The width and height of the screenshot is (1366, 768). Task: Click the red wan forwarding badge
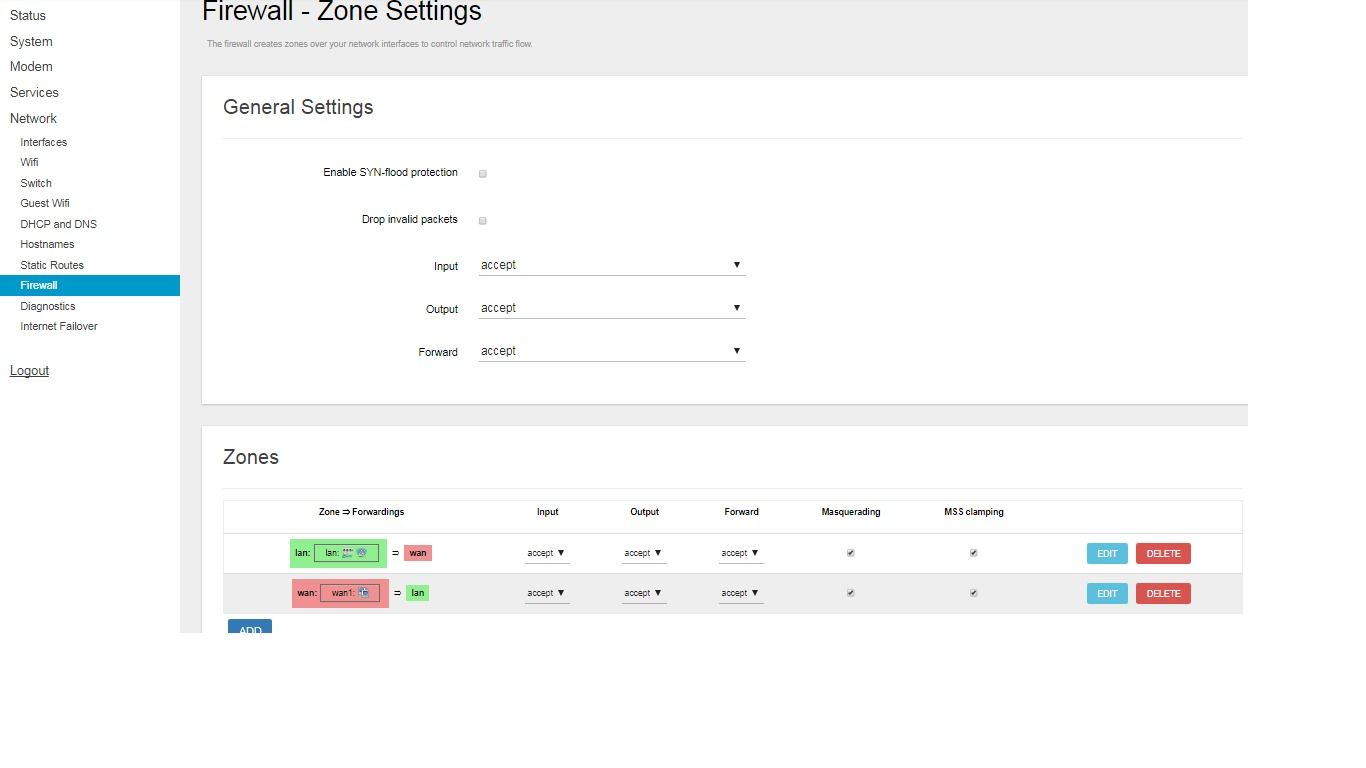click(418, 553)
